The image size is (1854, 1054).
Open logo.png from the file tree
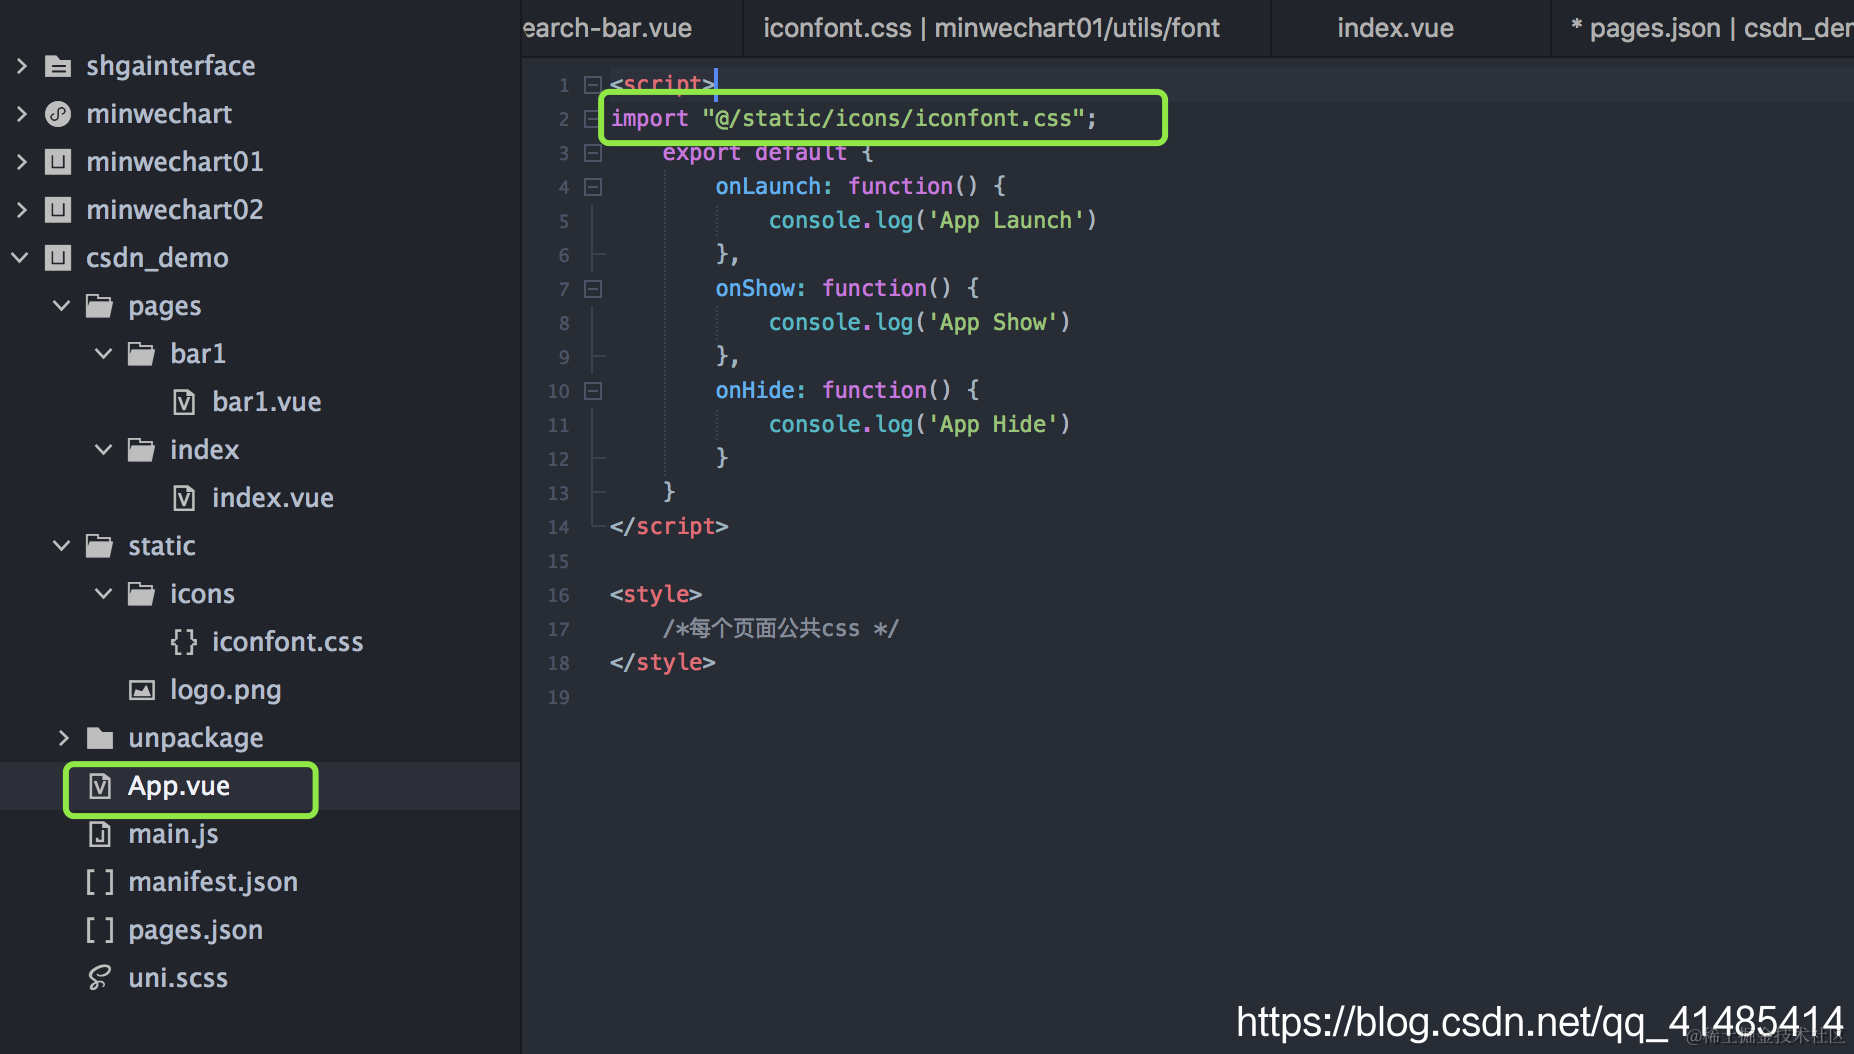pyautogui.click(x=225, y=690)
